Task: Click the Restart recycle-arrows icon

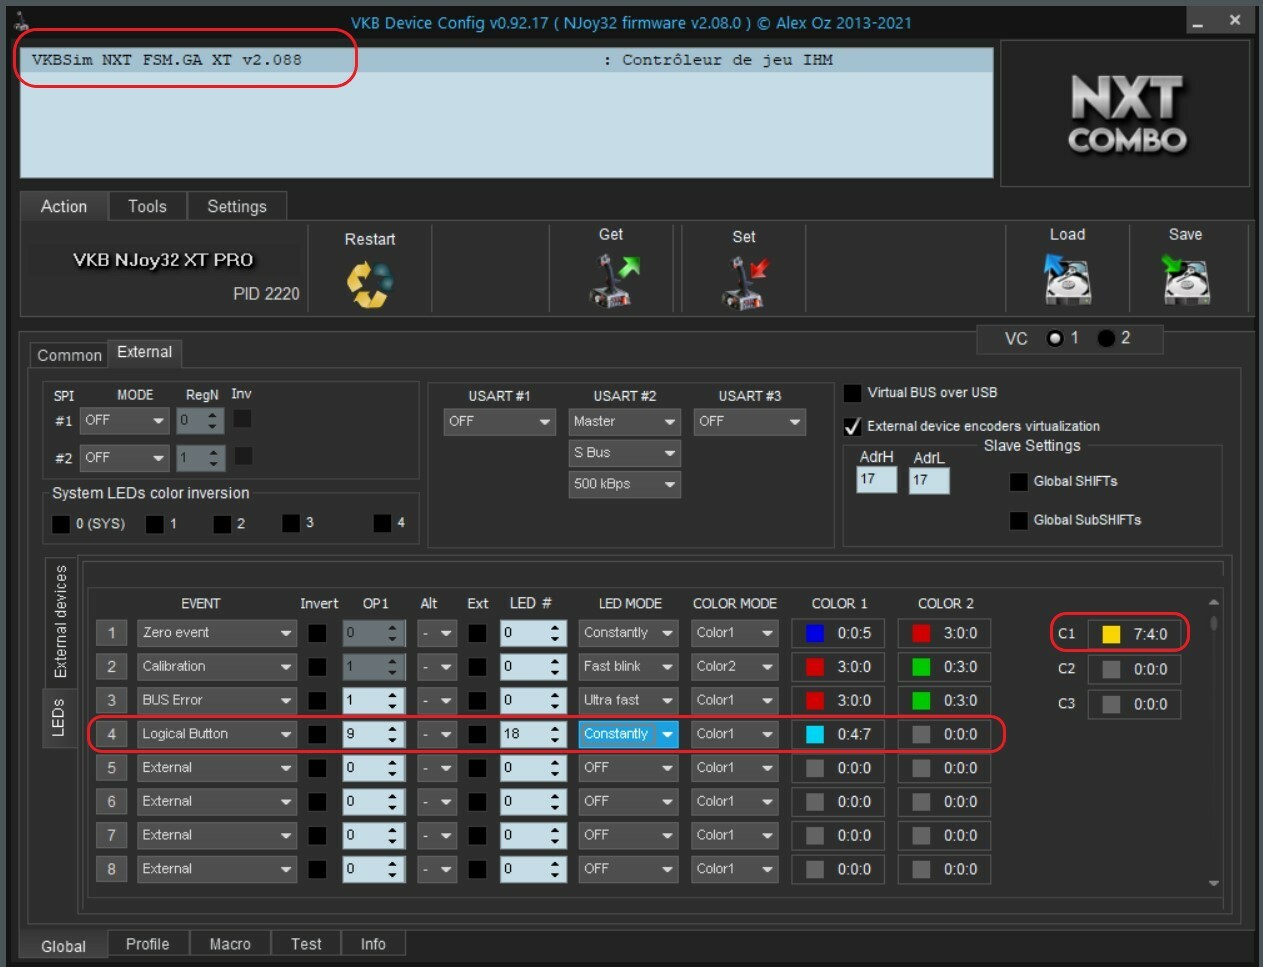Action: (369, 284)
